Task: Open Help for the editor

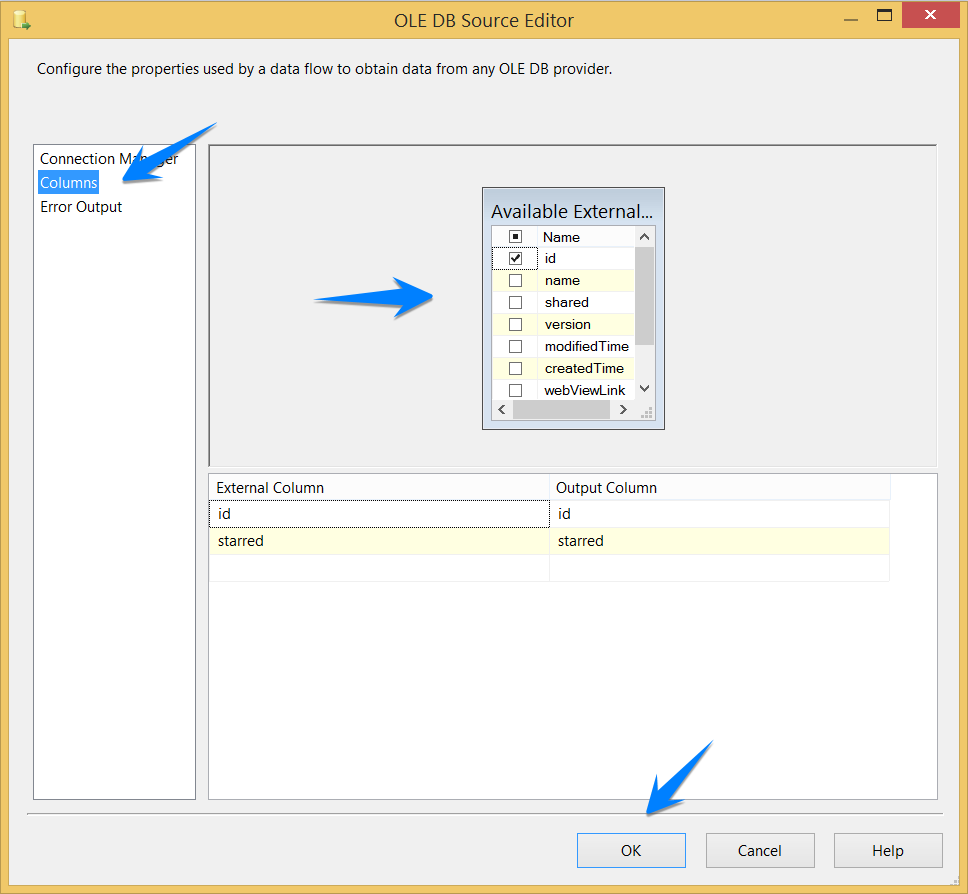Action: coord(888,850)
